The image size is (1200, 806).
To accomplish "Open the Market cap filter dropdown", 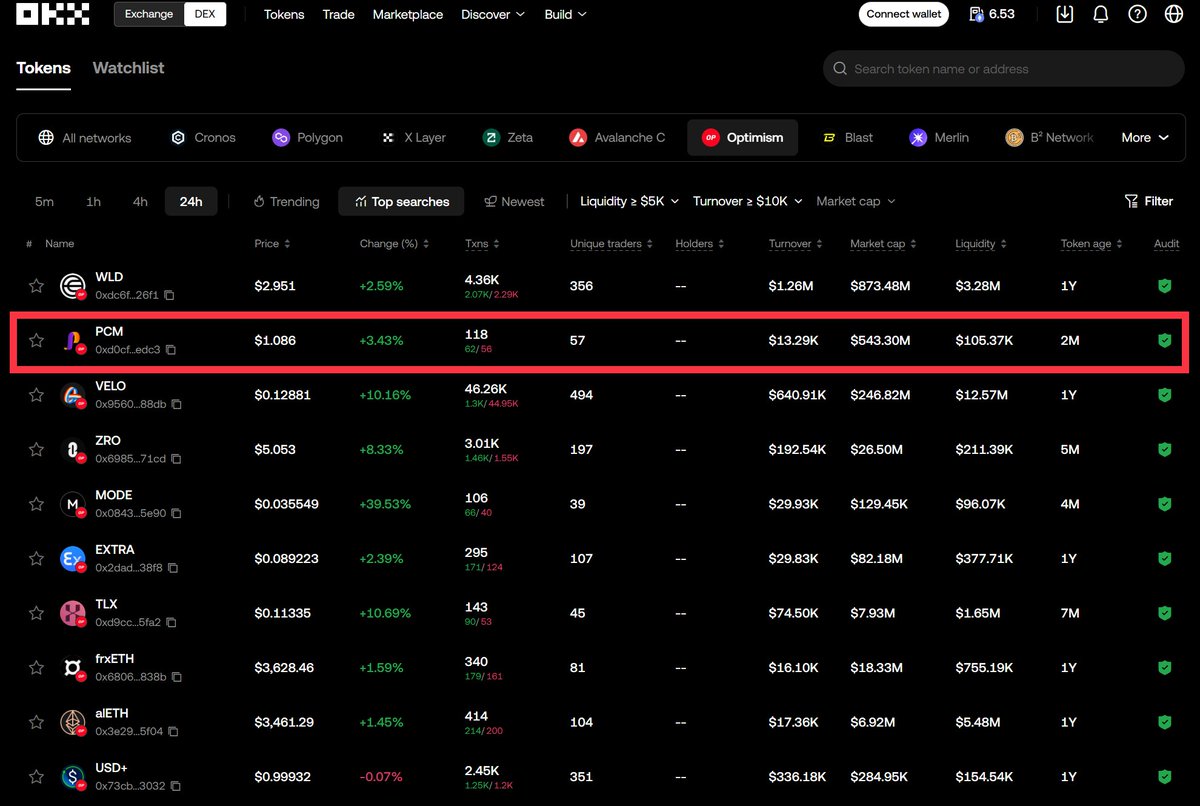I will 855,201.
